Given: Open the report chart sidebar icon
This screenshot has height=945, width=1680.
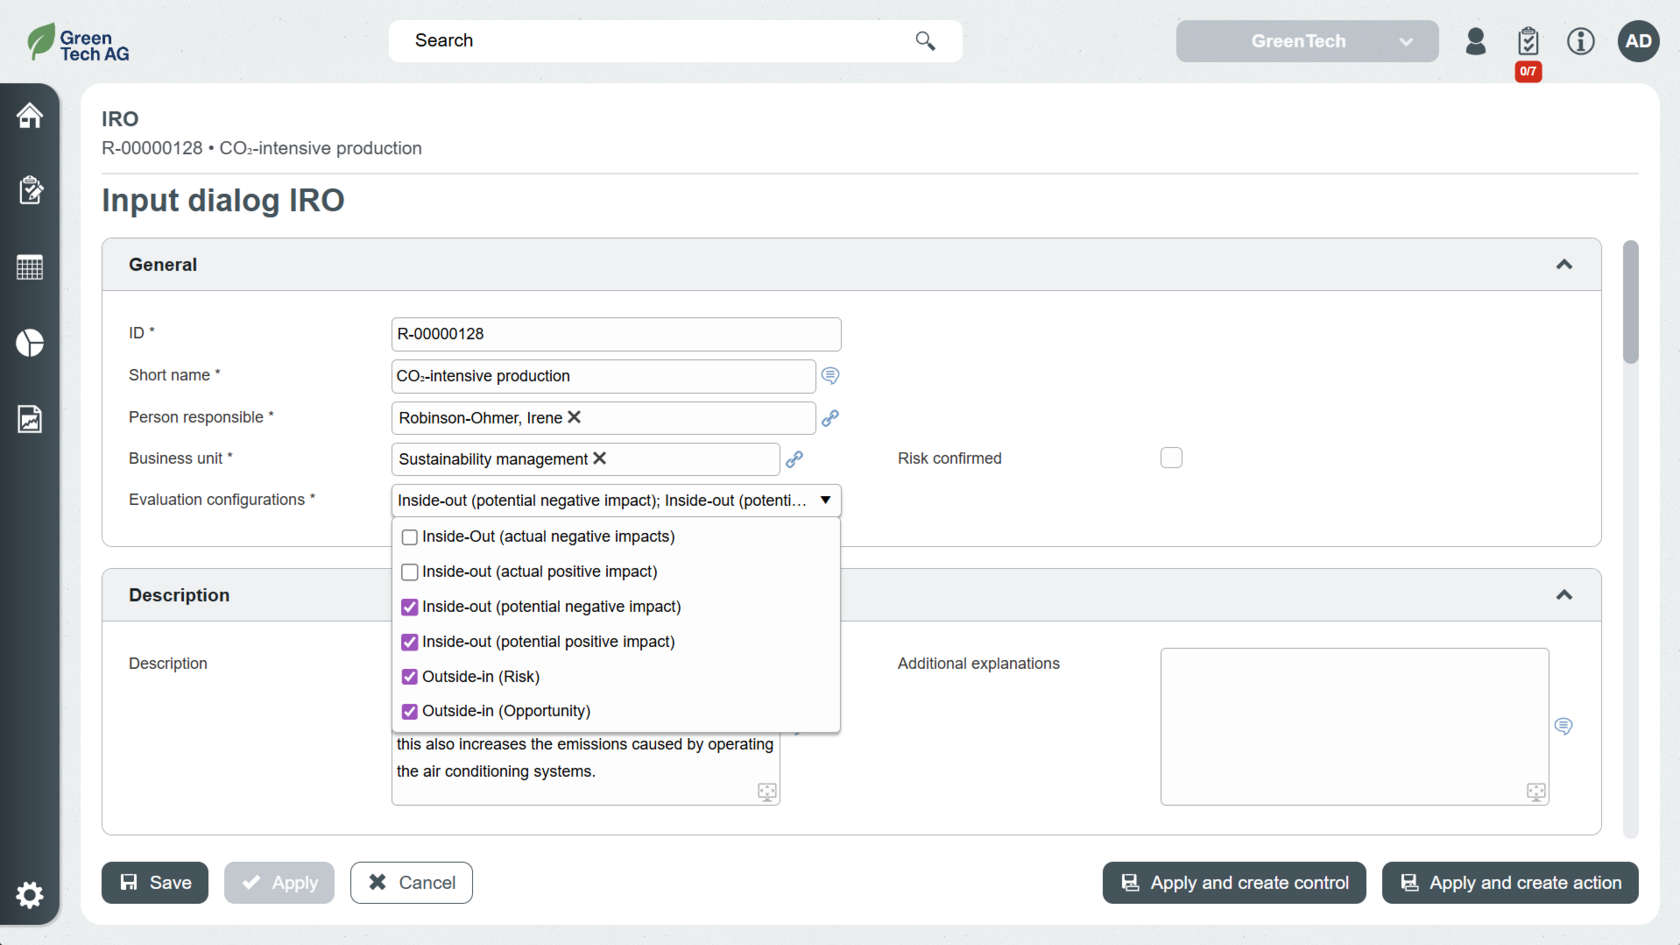Looking at the screenshot, I should [x=30, y=419].
